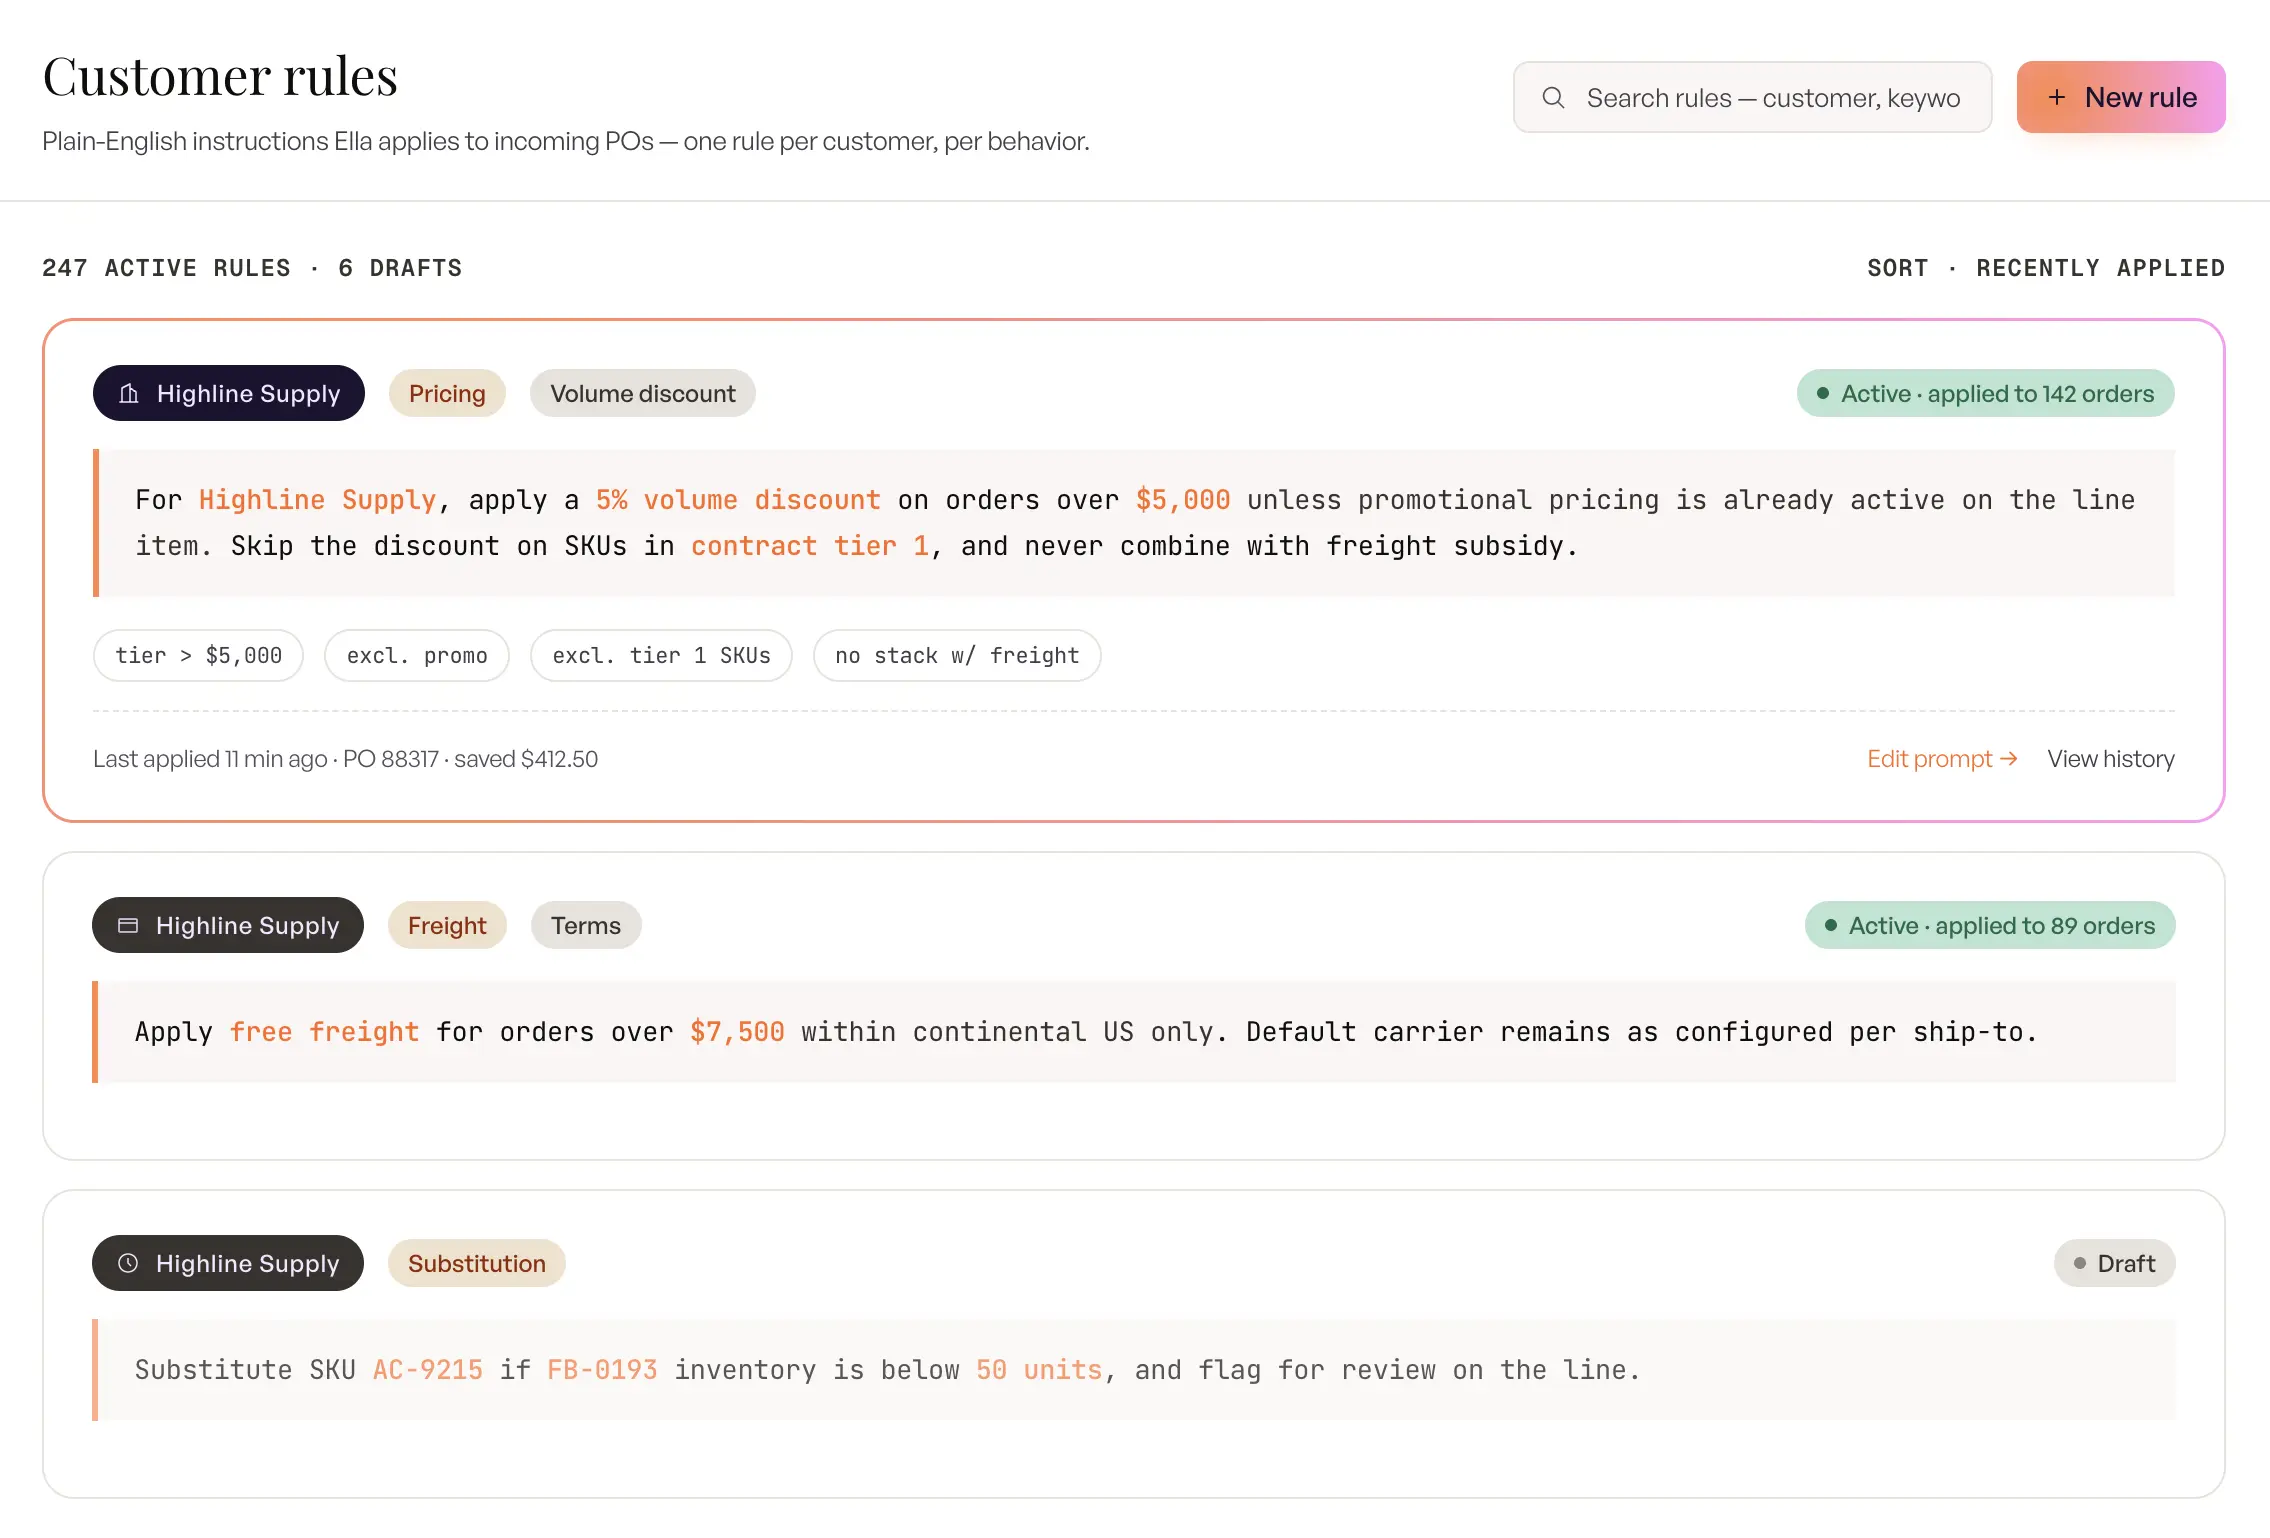The image size is (2270, 1538).
Task: Focus the Search rules input field
Action: (x=1752, y=97)
